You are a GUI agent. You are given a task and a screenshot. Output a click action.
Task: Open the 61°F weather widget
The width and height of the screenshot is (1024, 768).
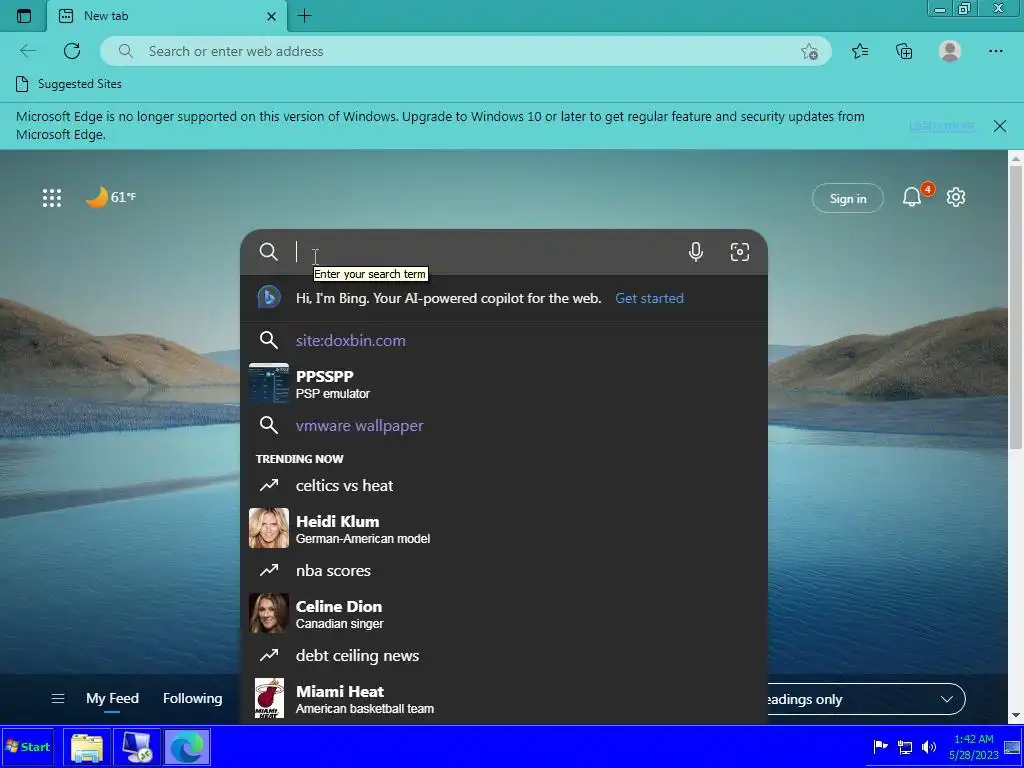[x=111, y=197]
